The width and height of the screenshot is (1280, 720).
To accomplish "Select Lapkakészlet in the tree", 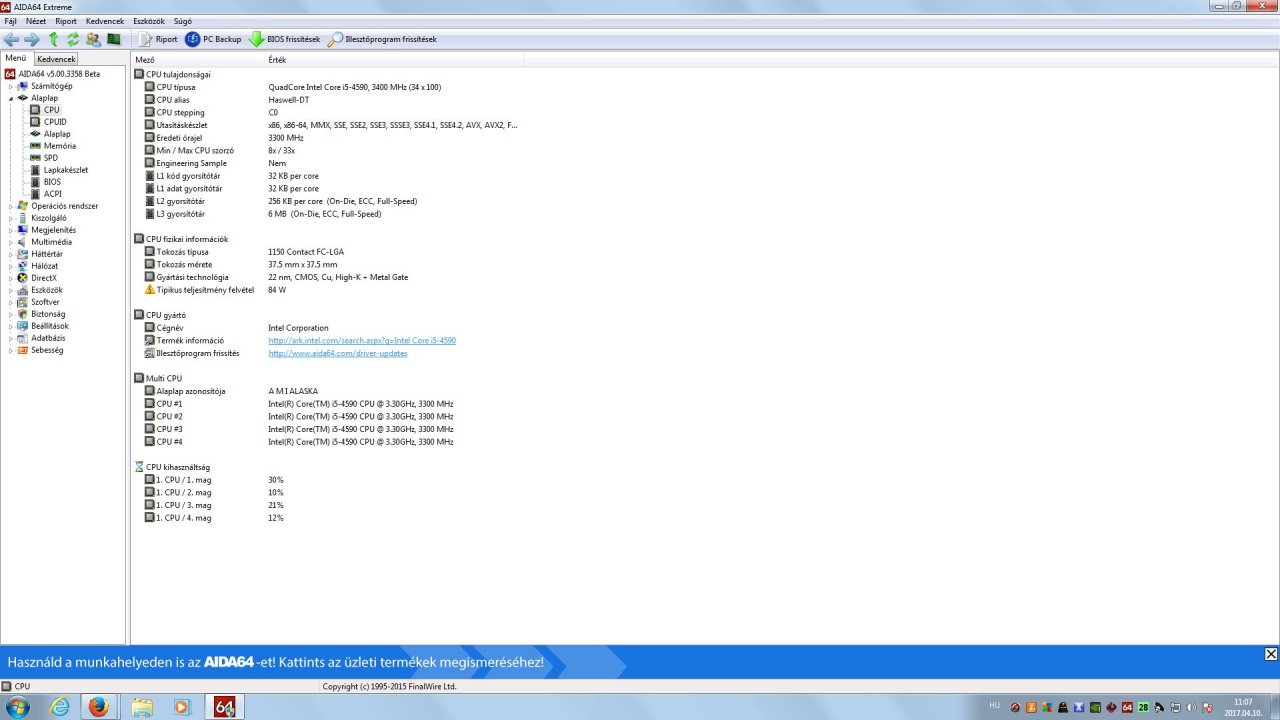I will [66, 170].
